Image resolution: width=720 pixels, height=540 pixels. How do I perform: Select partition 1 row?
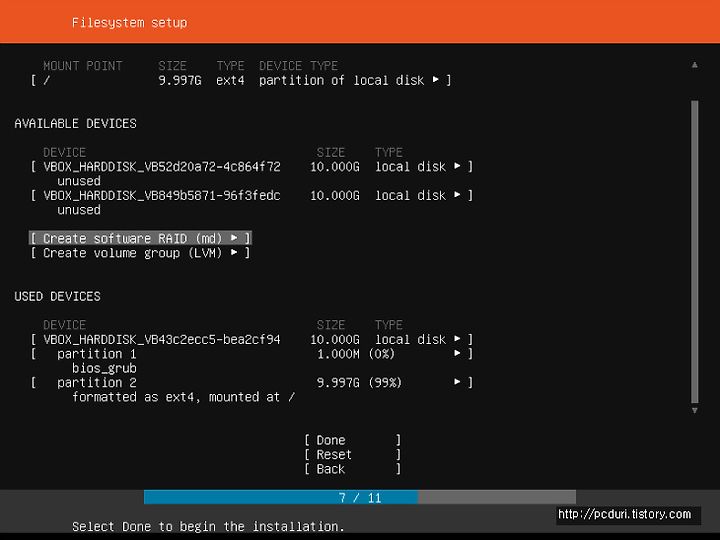(252, 354)
